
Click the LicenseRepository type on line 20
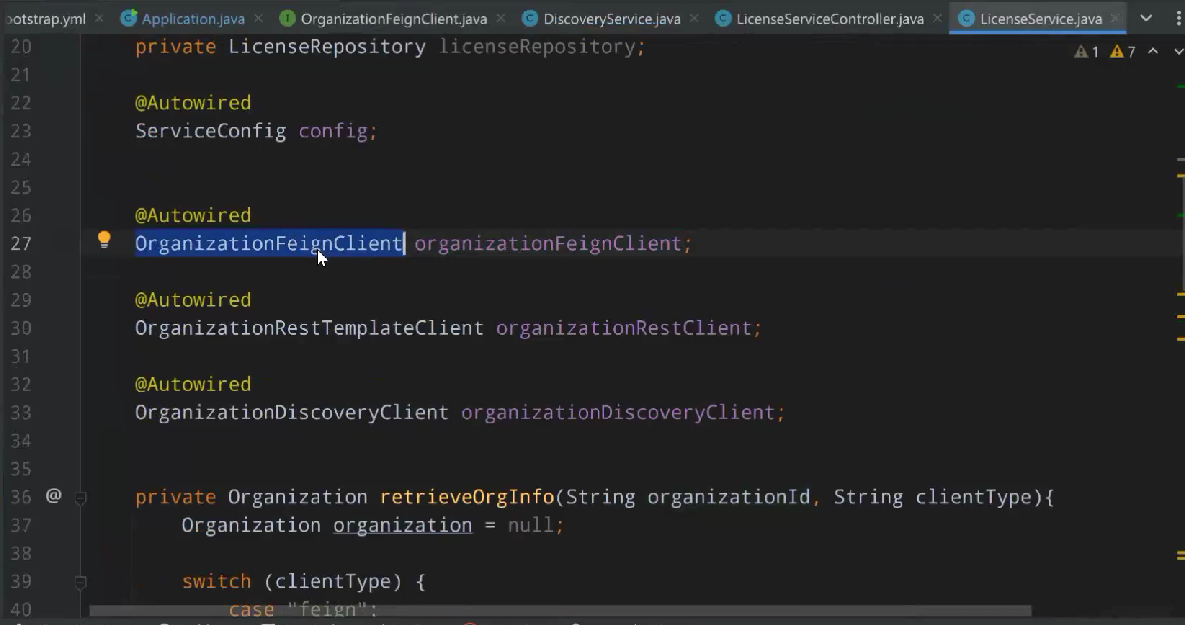[326, 47]
